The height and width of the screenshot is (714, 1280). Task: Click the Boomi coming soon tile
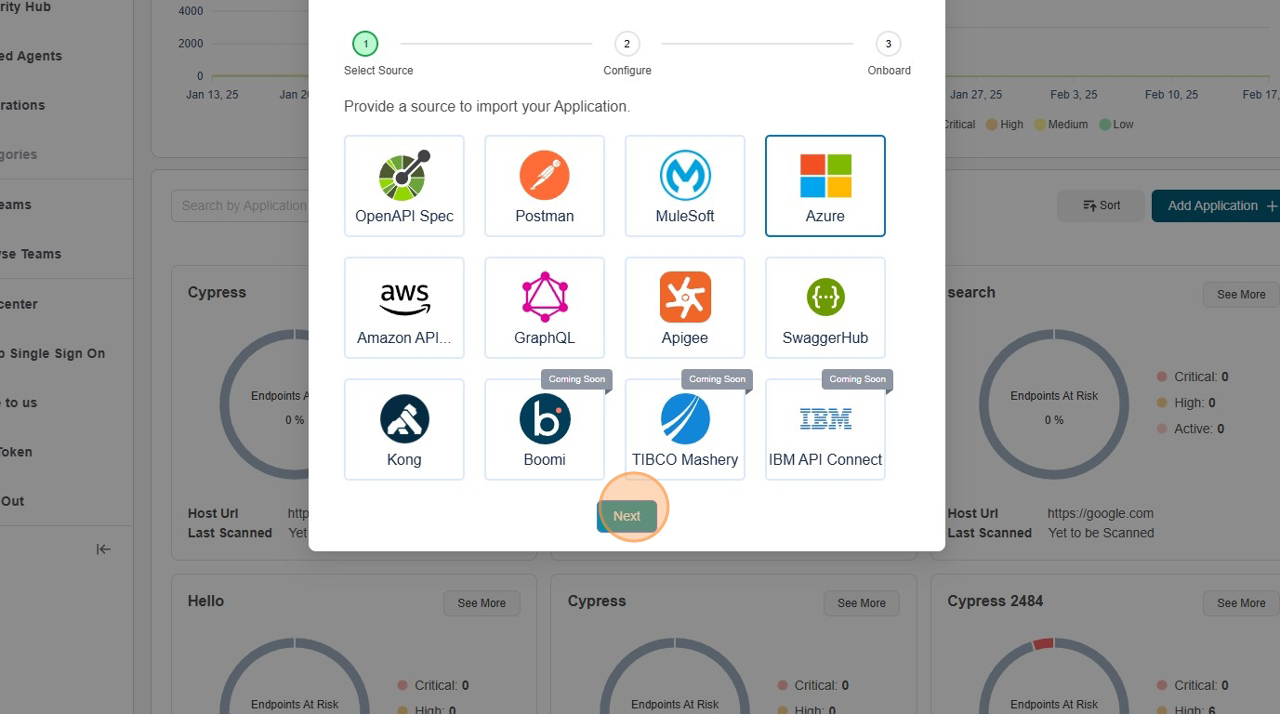tap(544, 430)
